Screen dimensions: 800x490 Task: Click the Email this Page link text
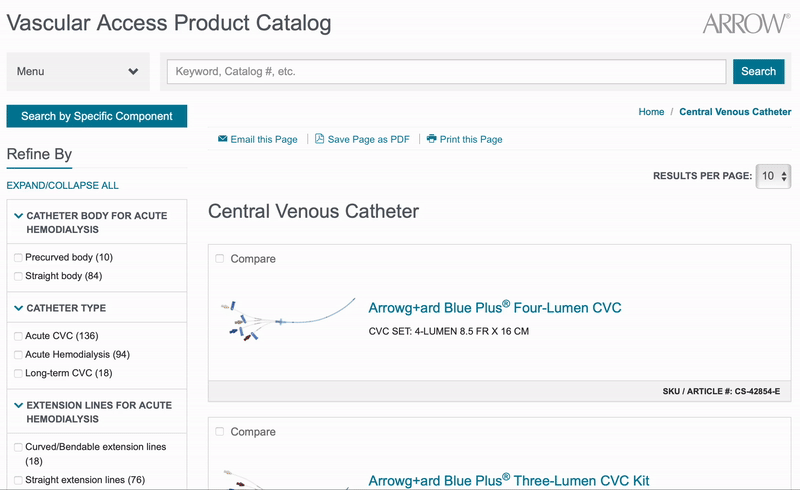(264, 139)
